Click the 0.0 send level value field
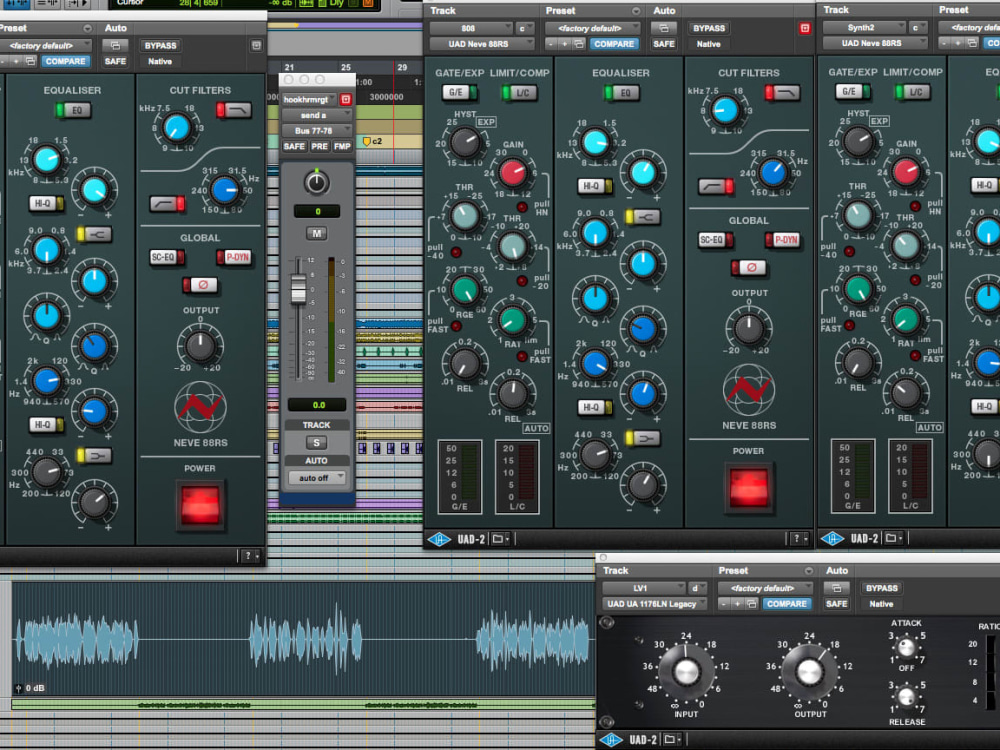Image resolution: width=1000 pixels, height=750 pixels. [x=318, y=405]
